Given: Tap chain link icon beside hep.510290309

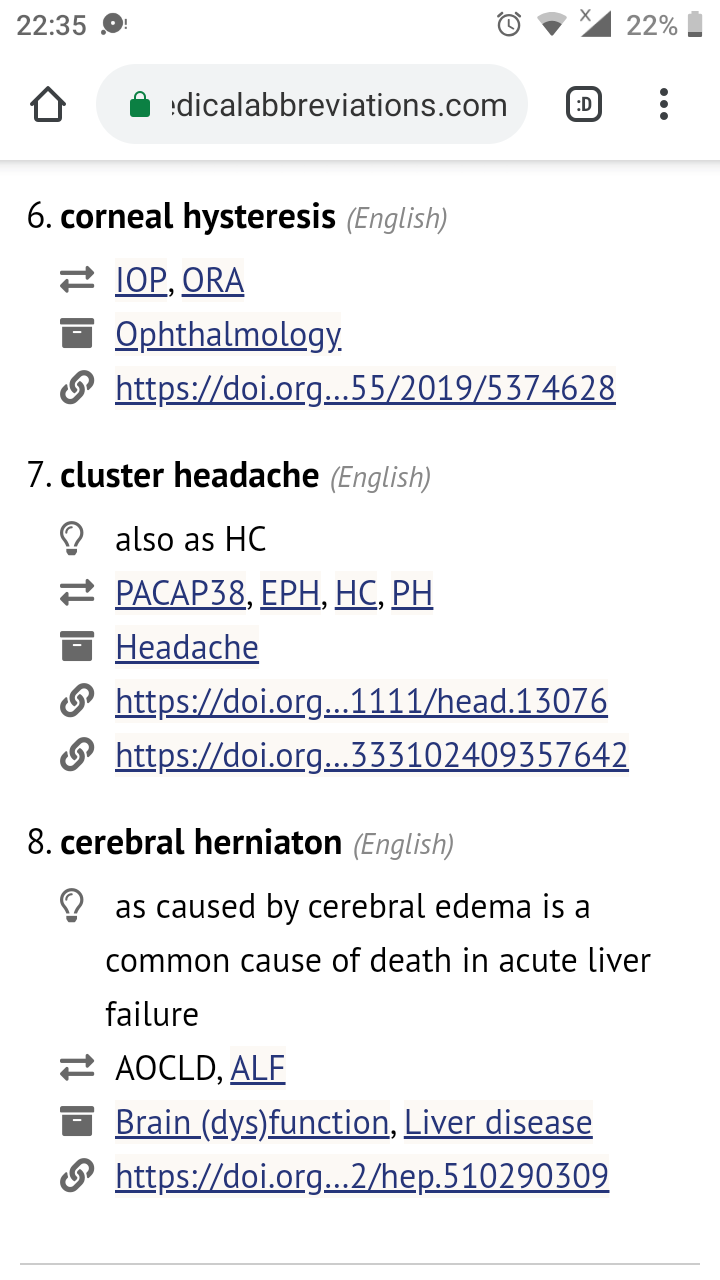Looking at the screenshot, I should (x=77, y=1176).
